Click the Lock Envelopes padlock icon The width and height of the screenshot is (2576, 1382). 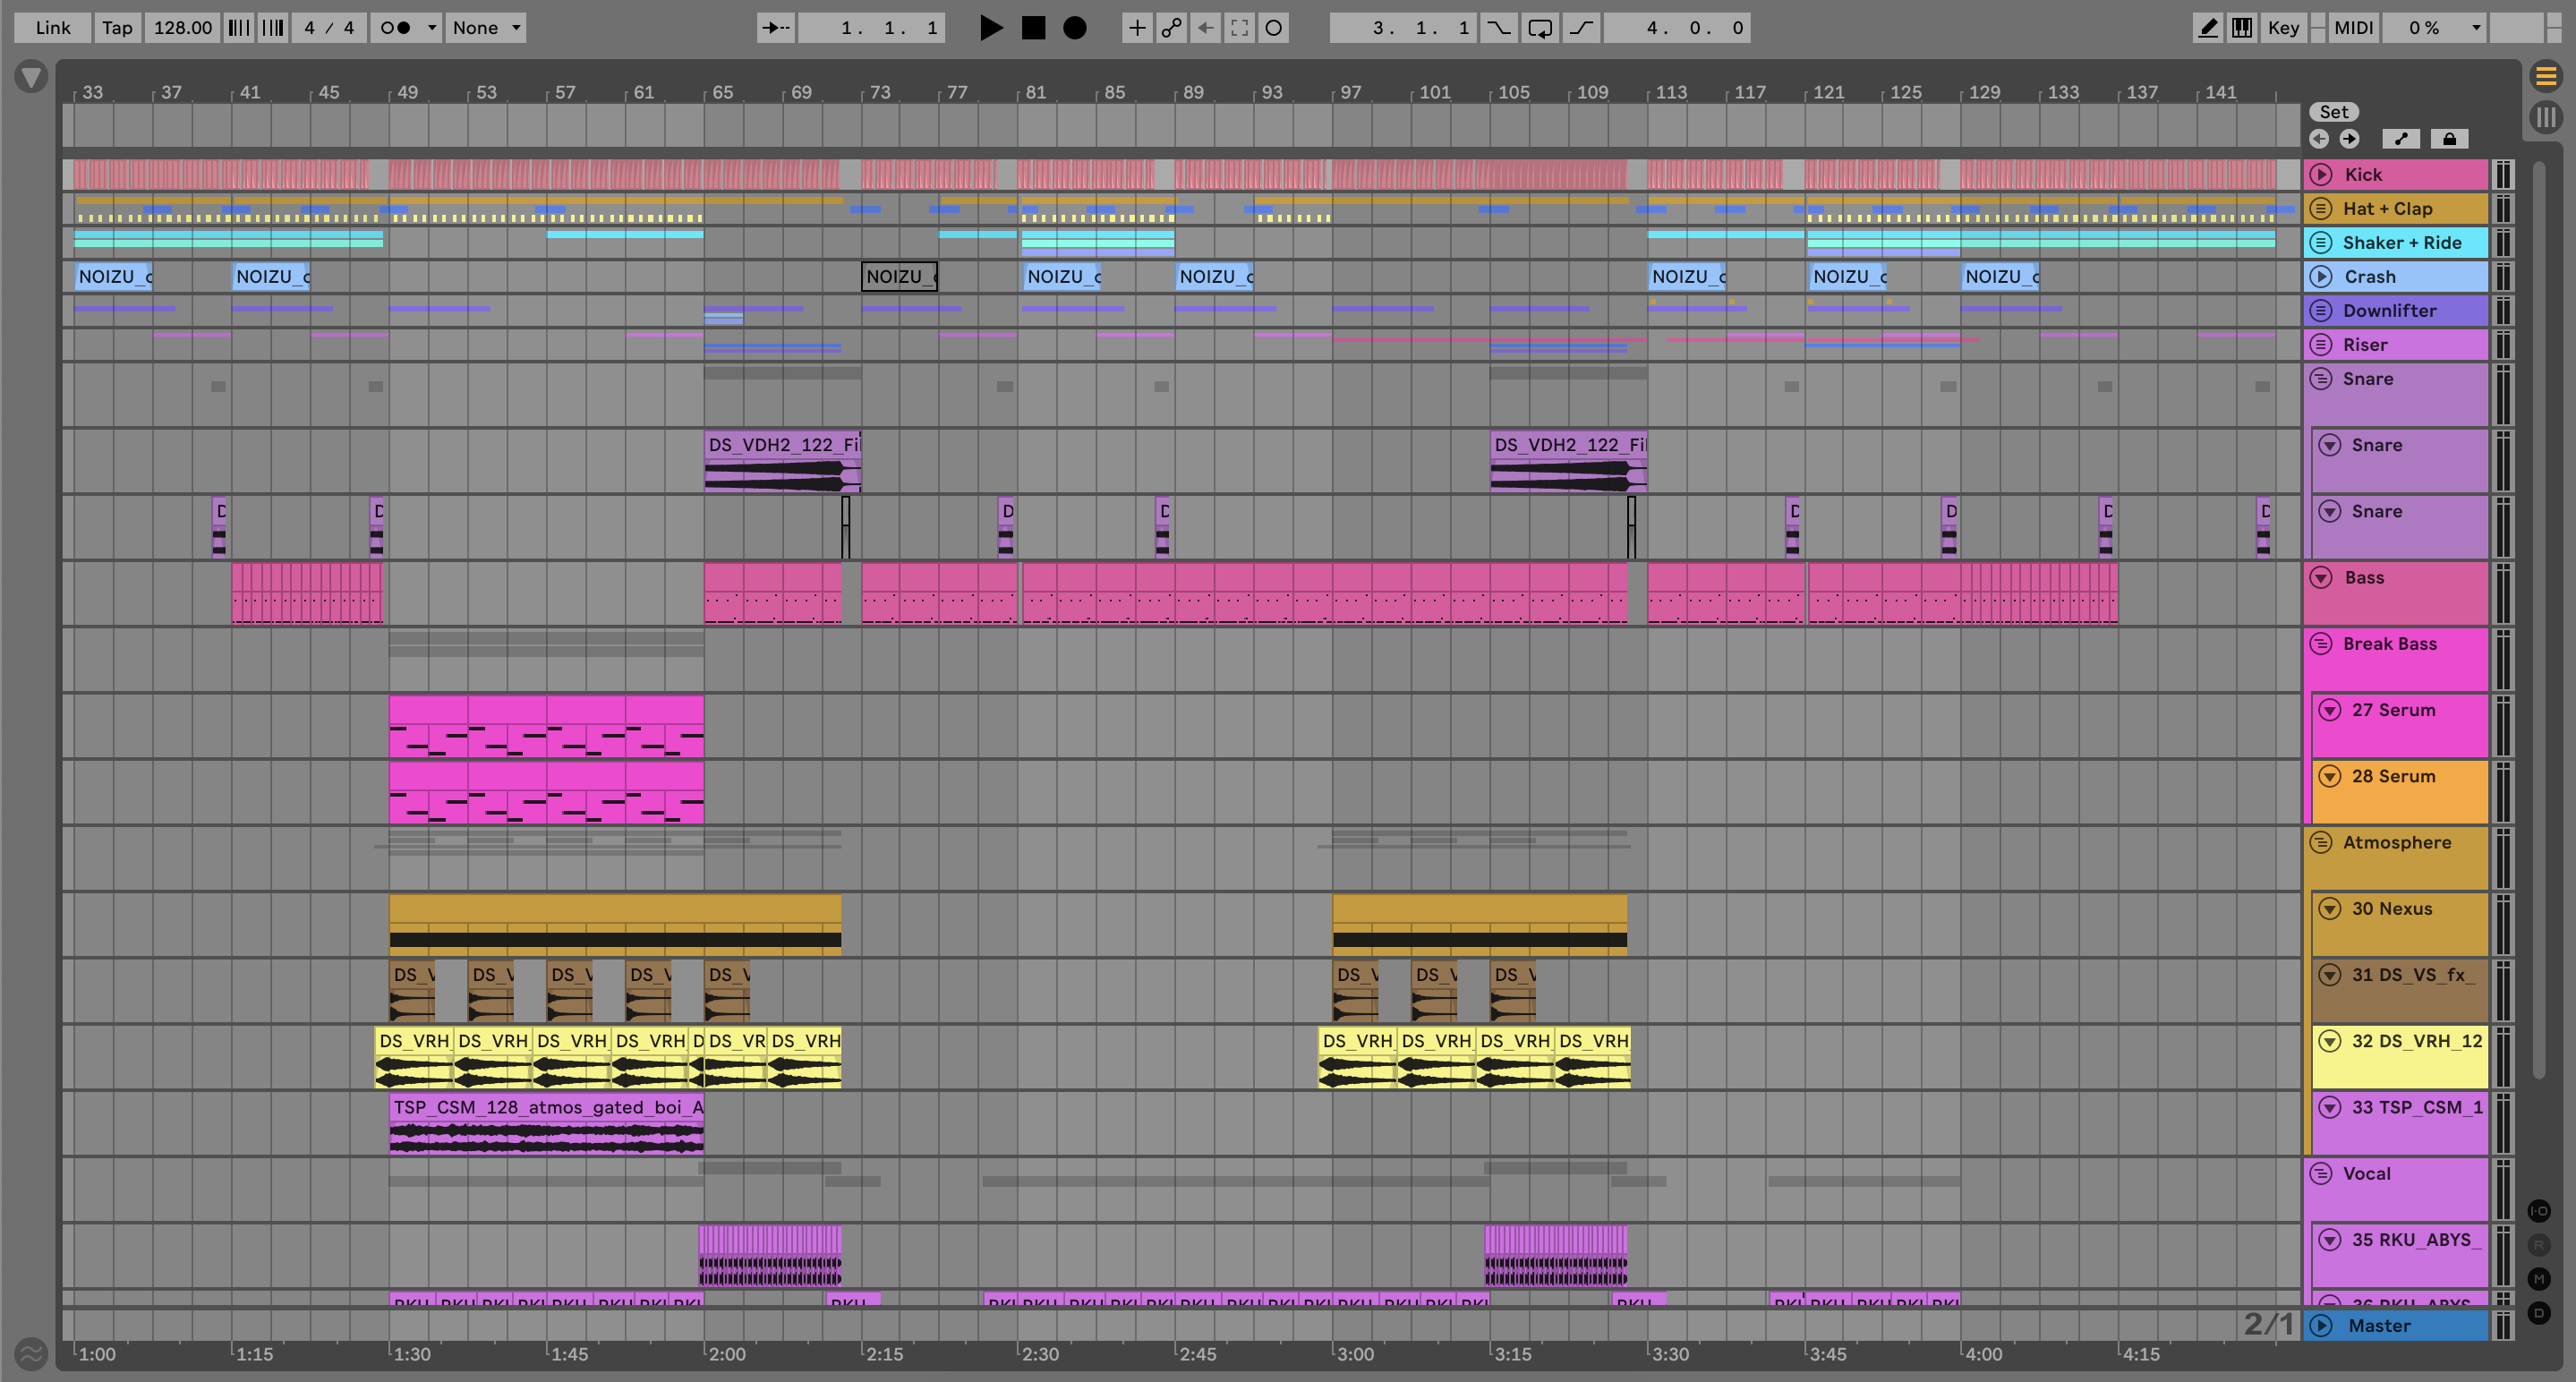click(x=2449, y=139)
